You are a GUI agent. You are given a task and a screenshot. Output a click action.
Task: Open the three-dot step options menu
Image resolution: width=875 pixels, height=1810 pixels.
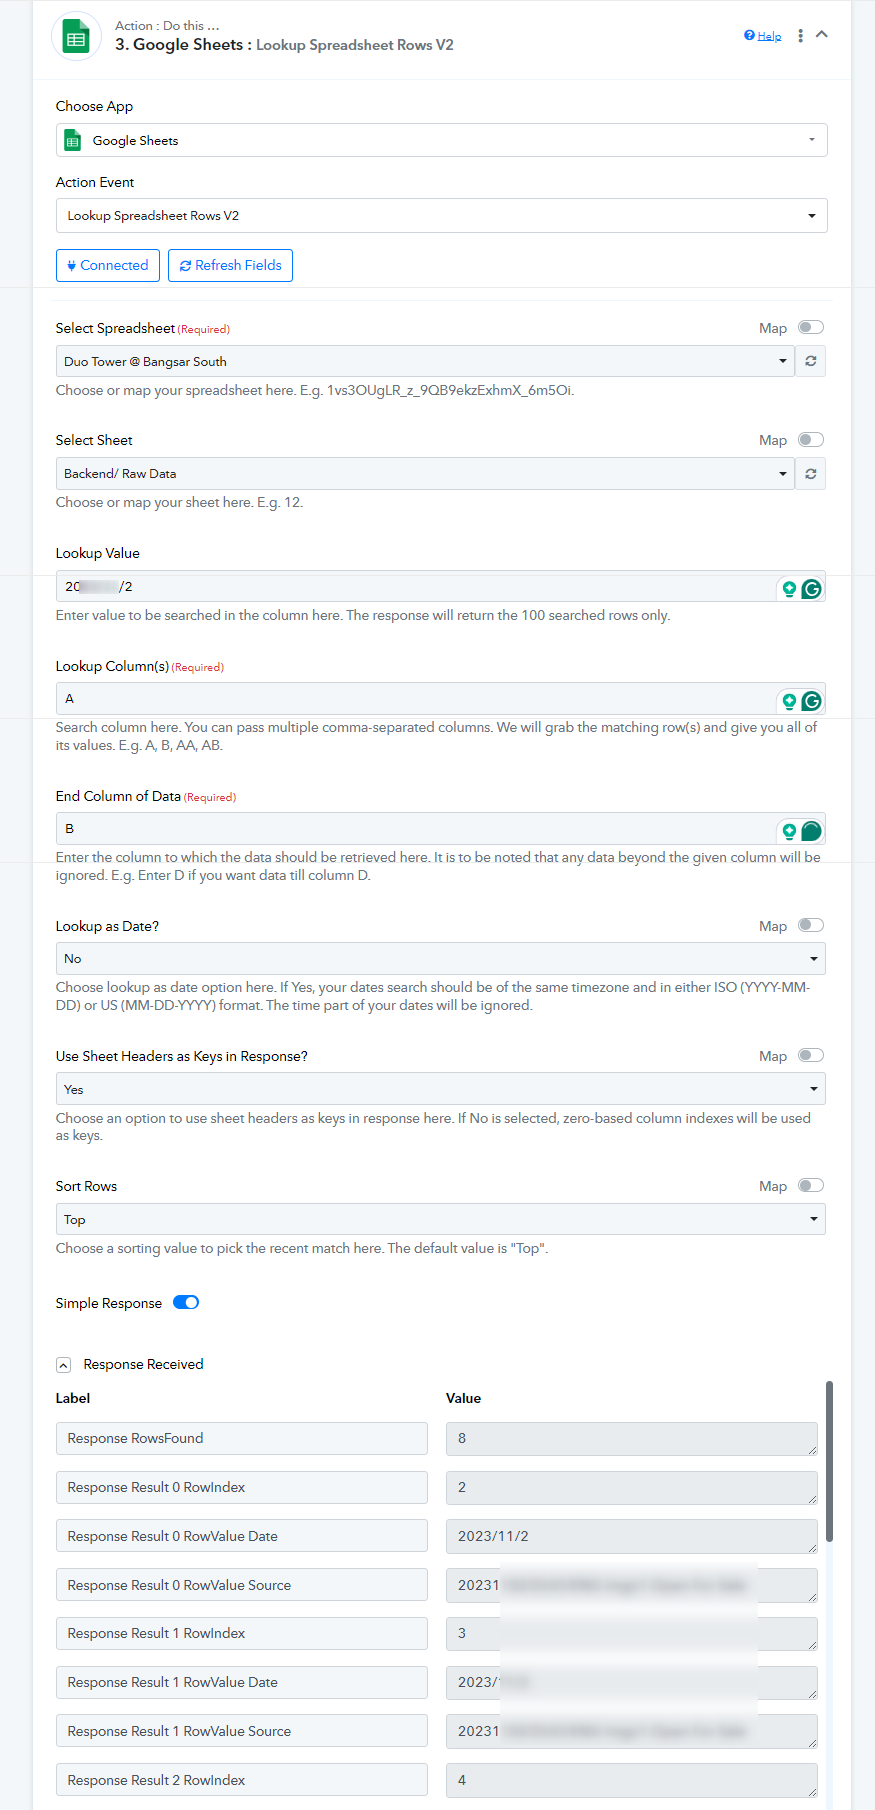[800, 36]
